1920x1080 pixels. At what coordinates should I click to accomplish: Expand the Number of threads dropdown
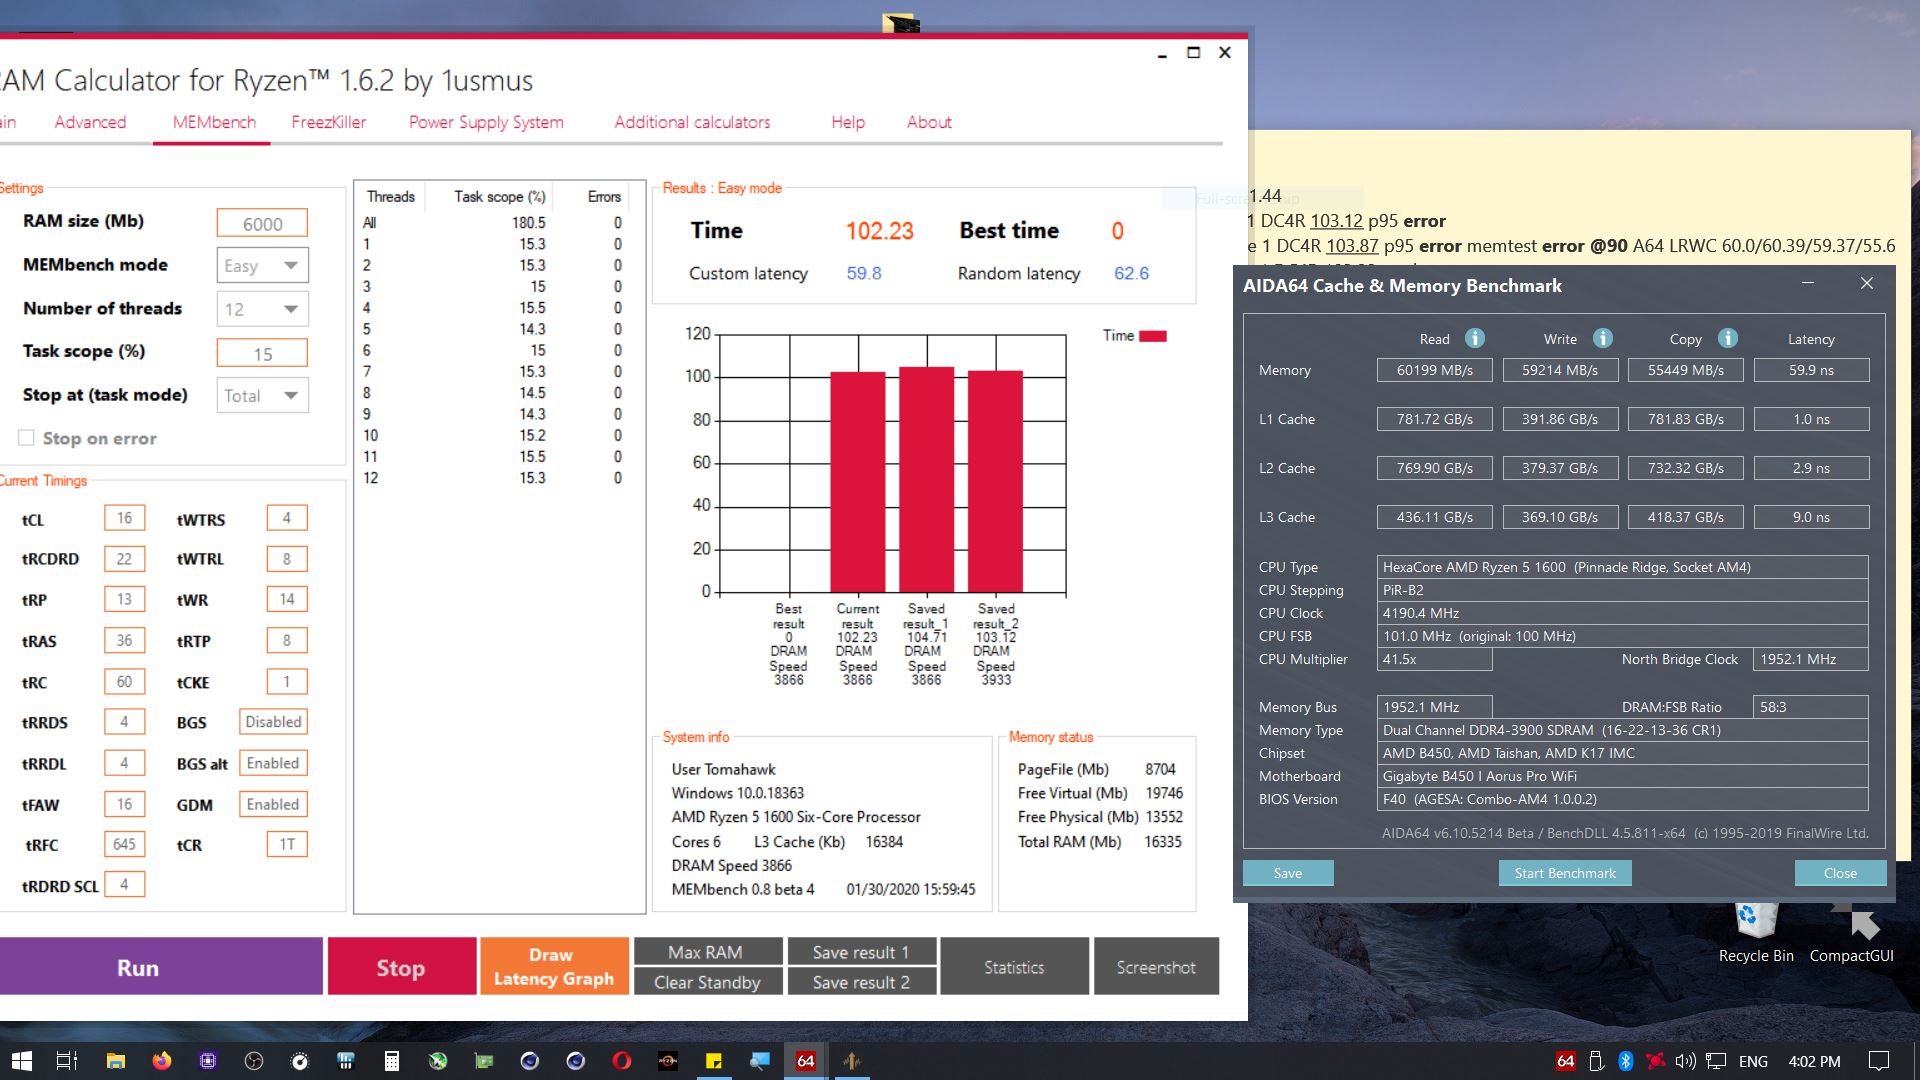tap(263, 310)
